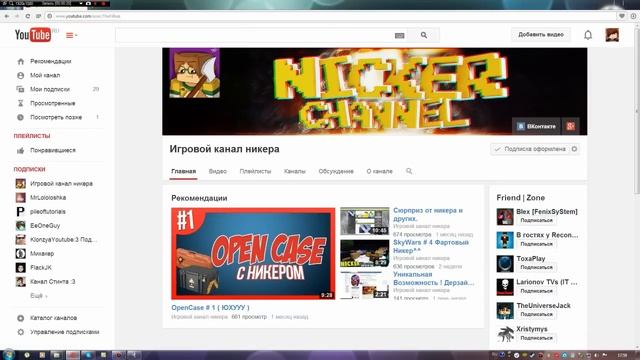Viewport: 640px width, 360px height.
Task: Open TheUniverseJack channel name
Action: tap(543, 306)
